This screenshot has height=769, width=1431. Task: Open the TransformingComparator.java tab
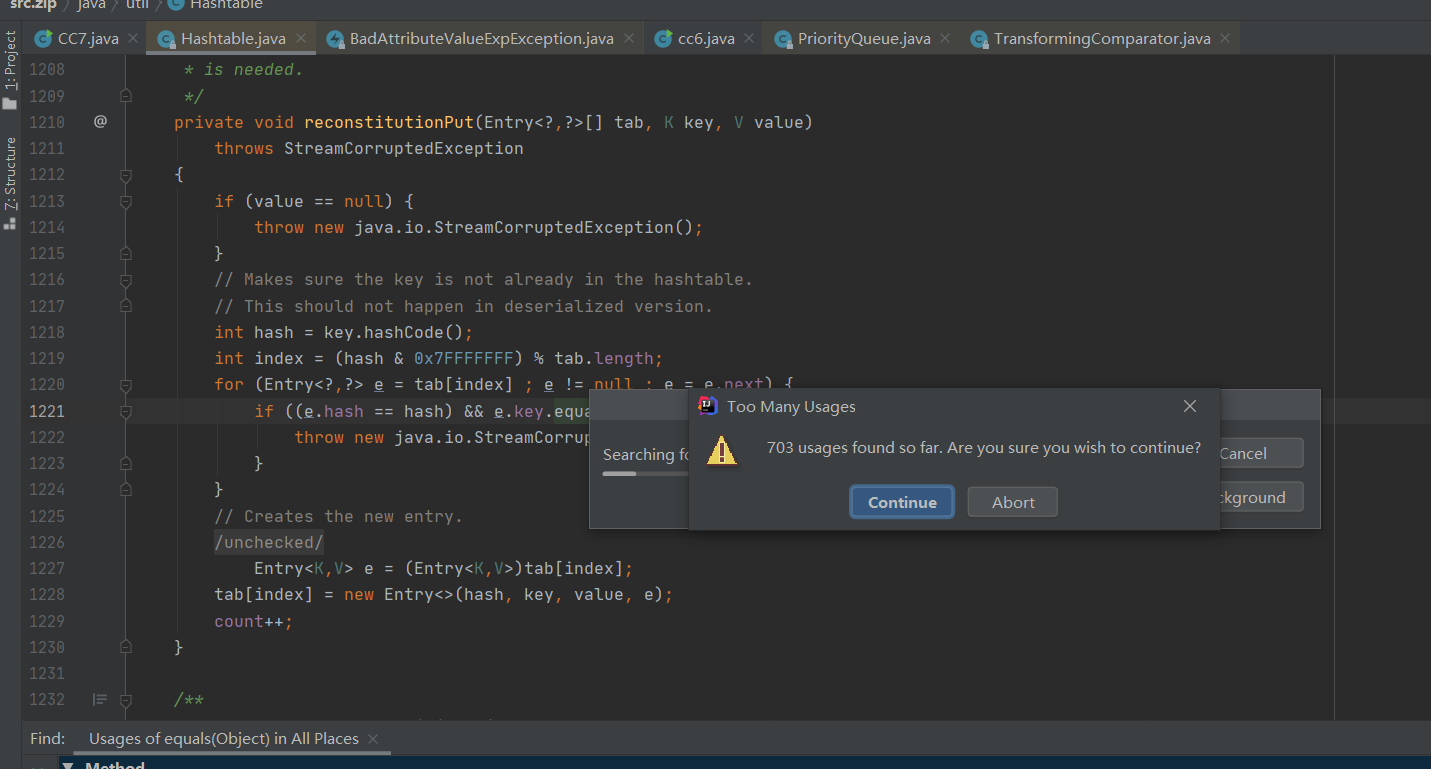tap(1101, 39)
